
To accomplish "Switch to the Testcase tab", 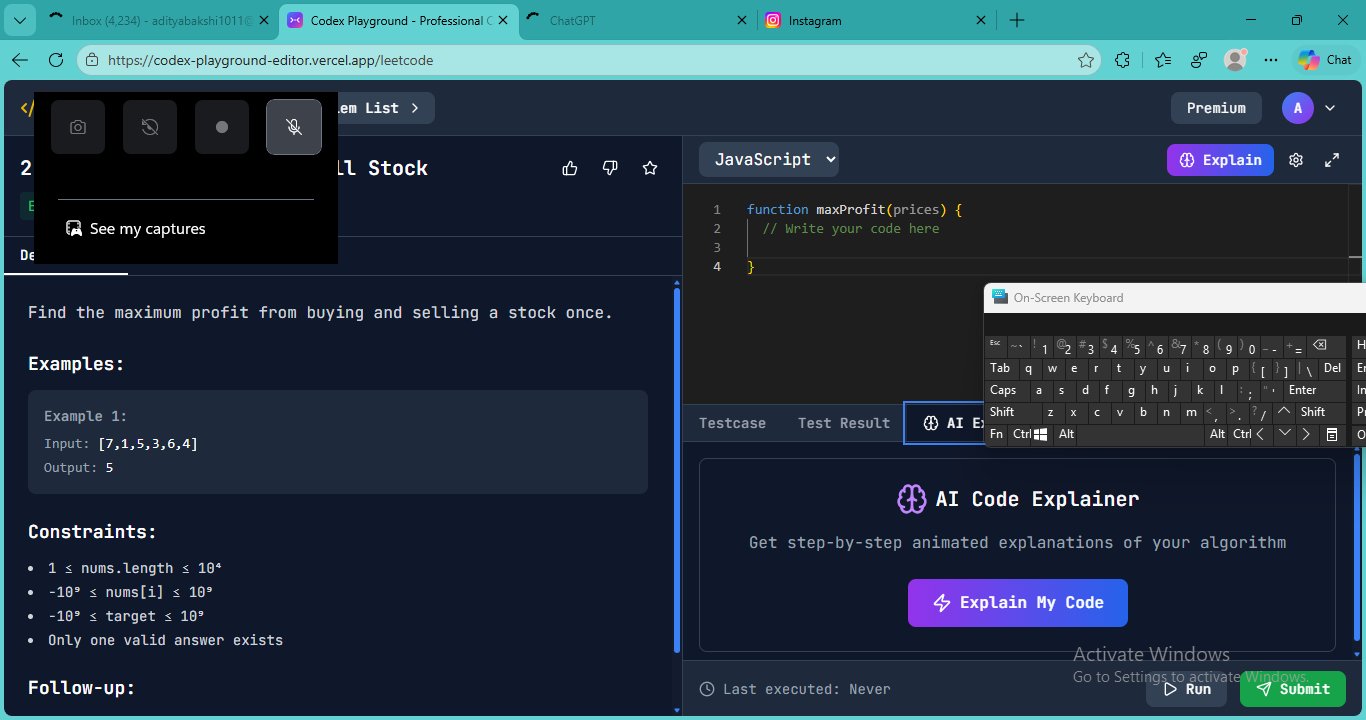I will click(x=732, y=423).
